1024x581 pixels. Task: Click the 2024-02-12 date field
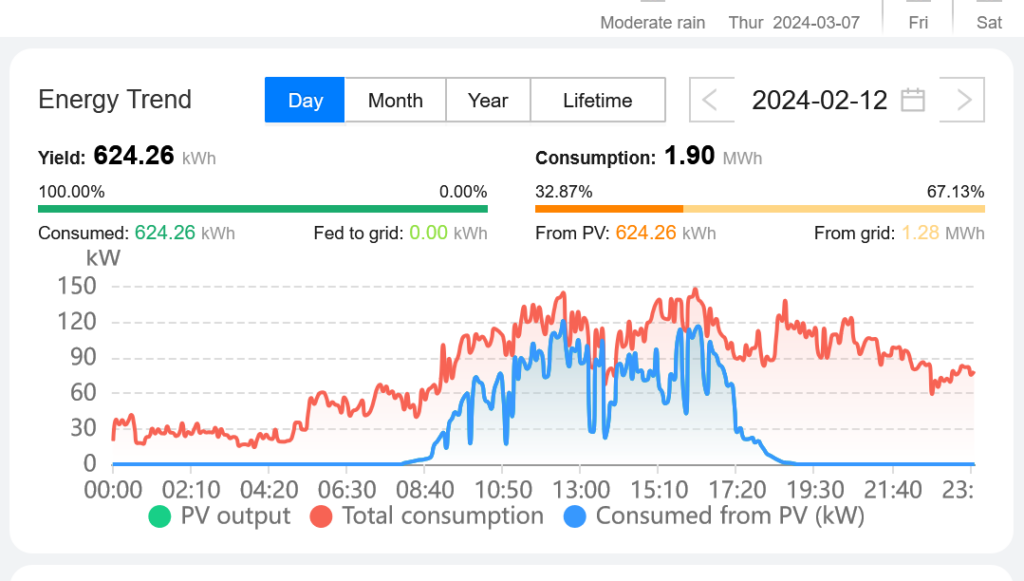[819, 100]
